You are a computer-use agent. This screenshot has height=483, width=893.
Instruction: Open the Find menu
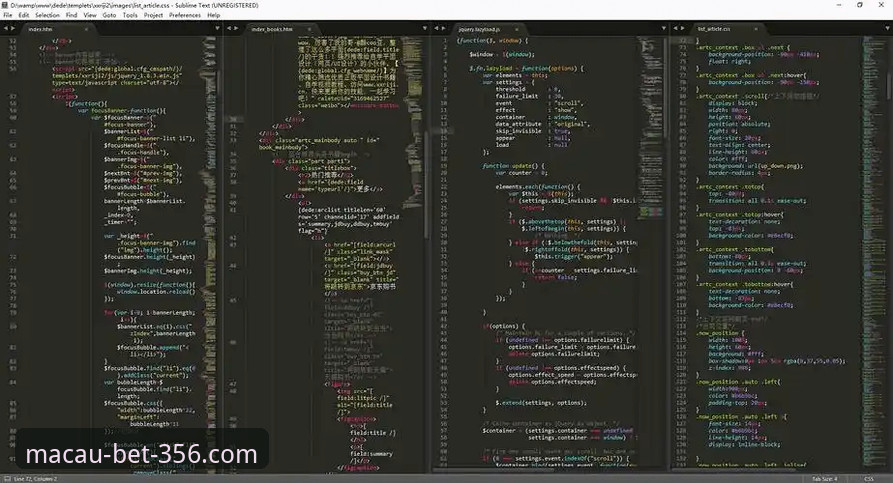click(71, 15)
